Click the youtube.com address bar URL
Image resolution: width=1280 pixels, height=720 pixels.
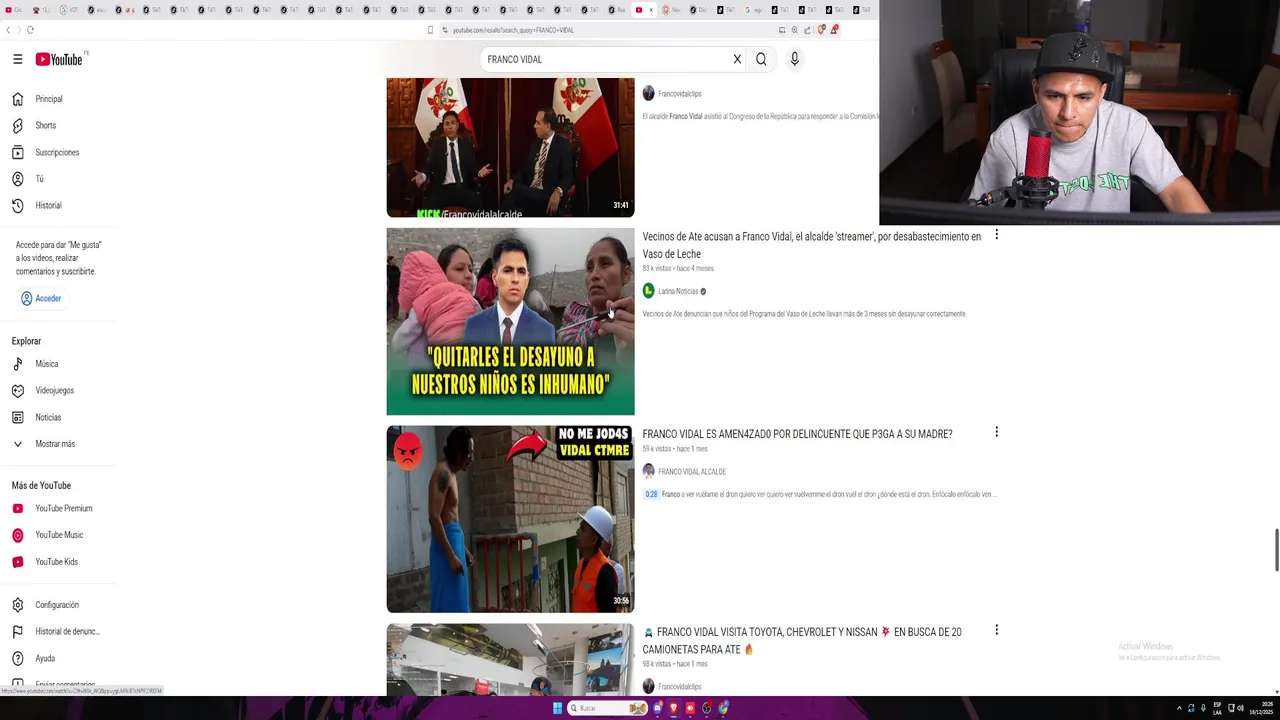tap(513, 30)
